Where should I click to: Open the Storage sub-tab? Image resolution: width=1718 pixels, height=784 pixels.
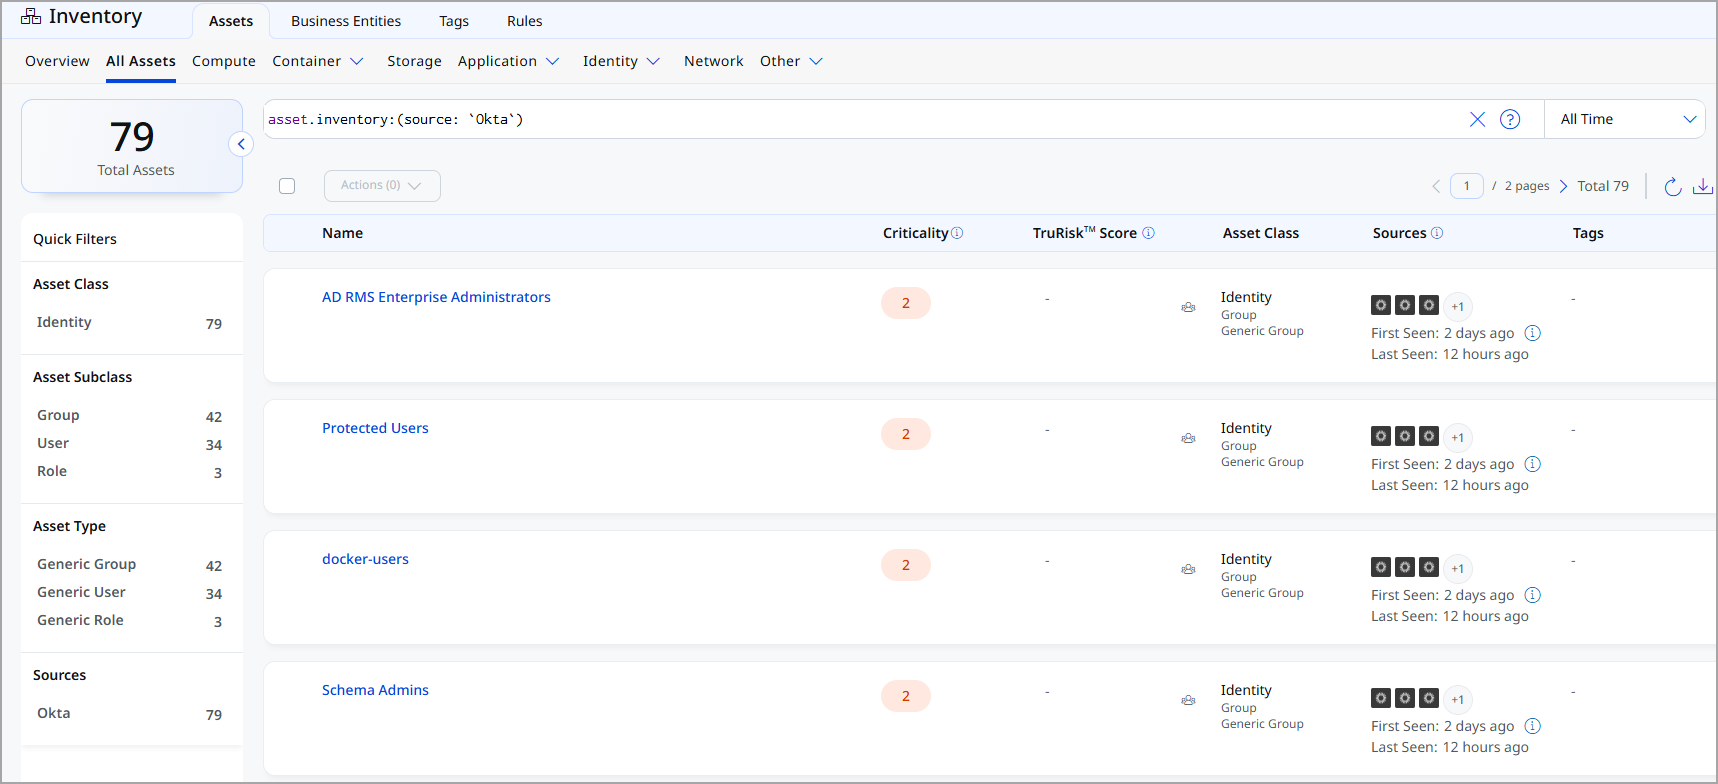[x=414, y=61]
